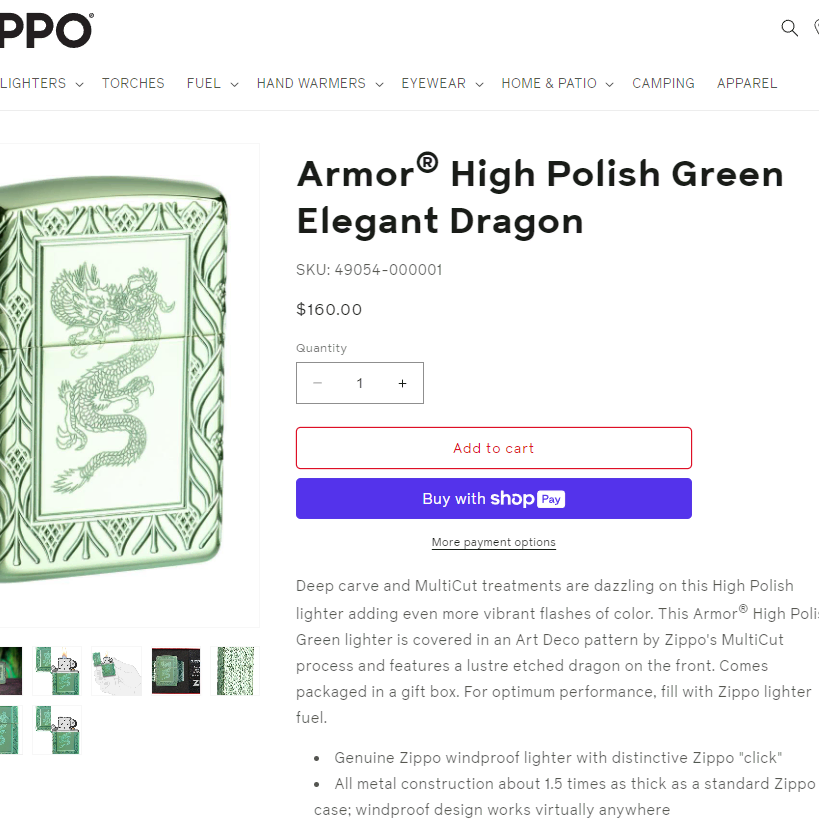819x819 pixels.
Task: Click the Add to cart button
Action: (x=494, y=448)
